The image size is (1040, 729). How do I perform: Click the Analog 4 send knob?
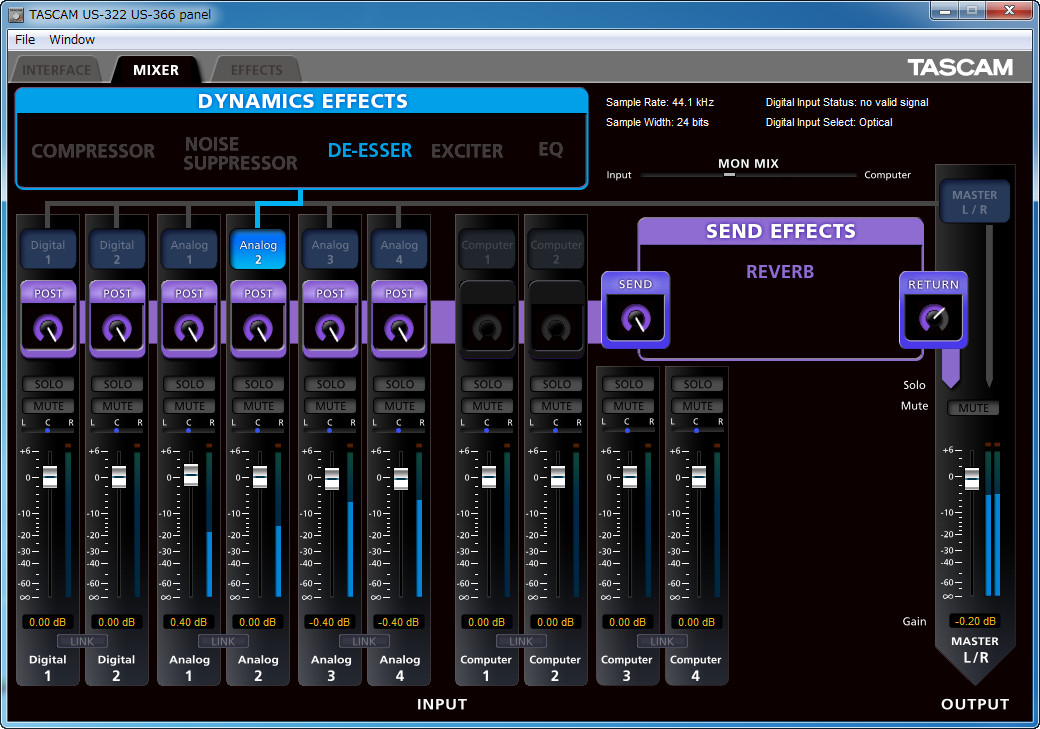coord(399,328)
